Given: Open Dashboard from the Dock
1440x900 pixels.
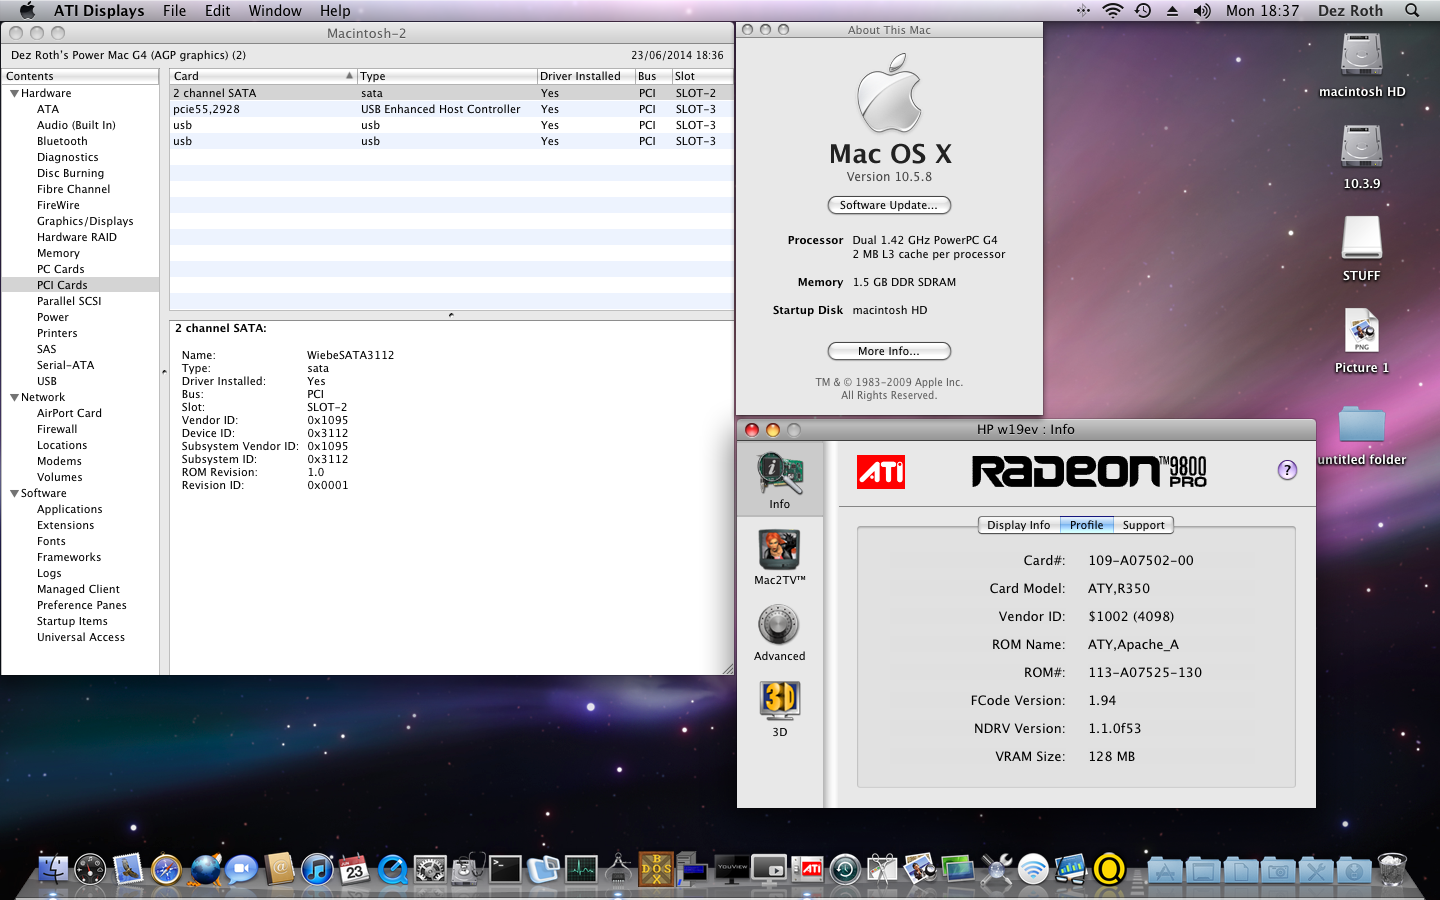Looking at the screenshot, I should 90,869.
